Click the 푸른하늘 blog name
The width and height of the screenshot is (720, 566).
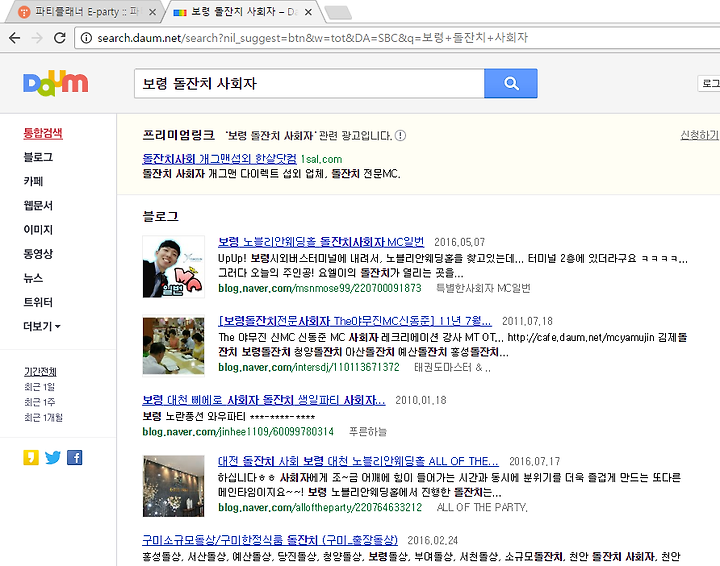(368, 432)
